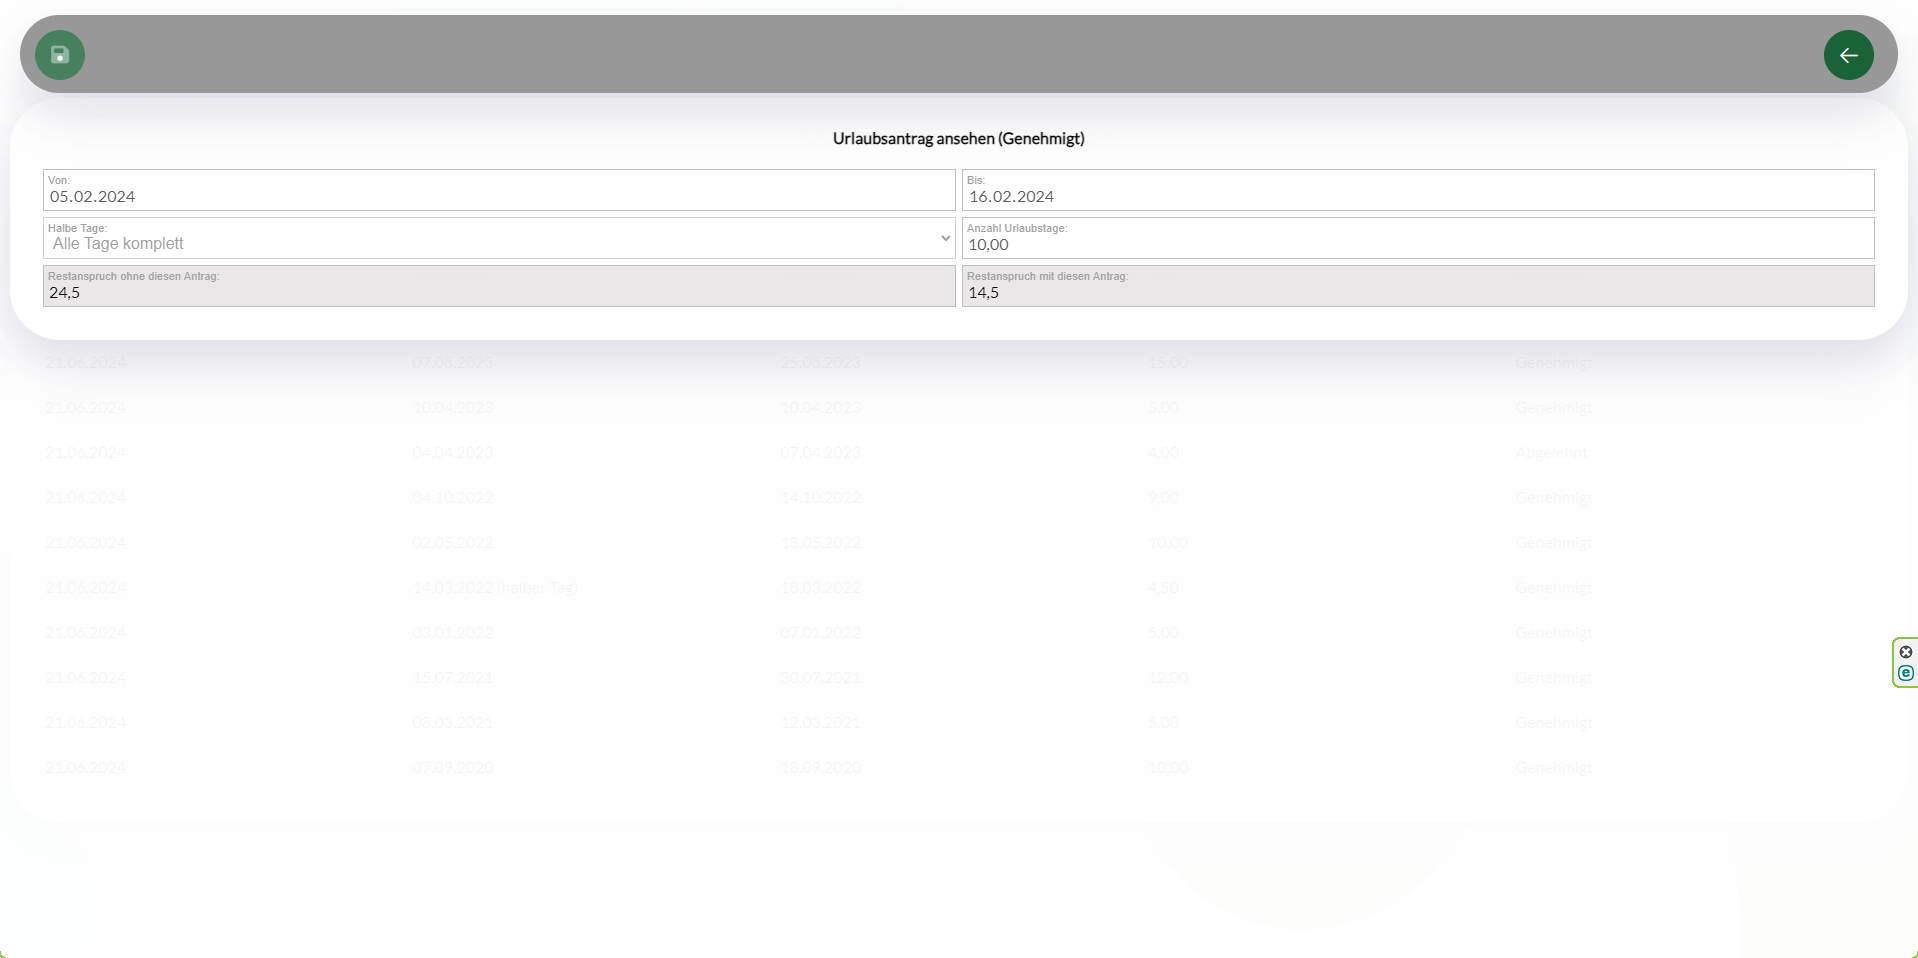Open the 14.03.2022 (halber Tag) request

click(x=494, y=588)
